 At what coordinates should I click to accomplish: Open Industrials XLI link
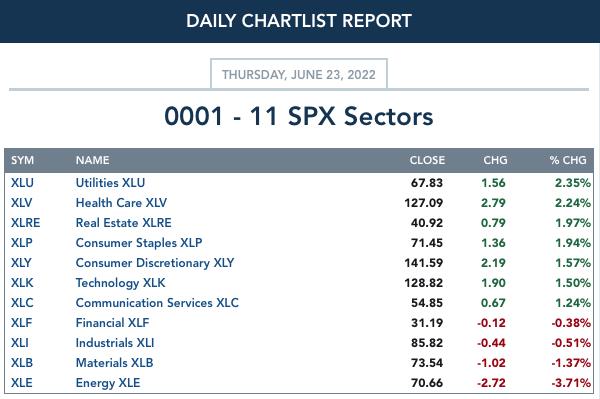point(115,343)
